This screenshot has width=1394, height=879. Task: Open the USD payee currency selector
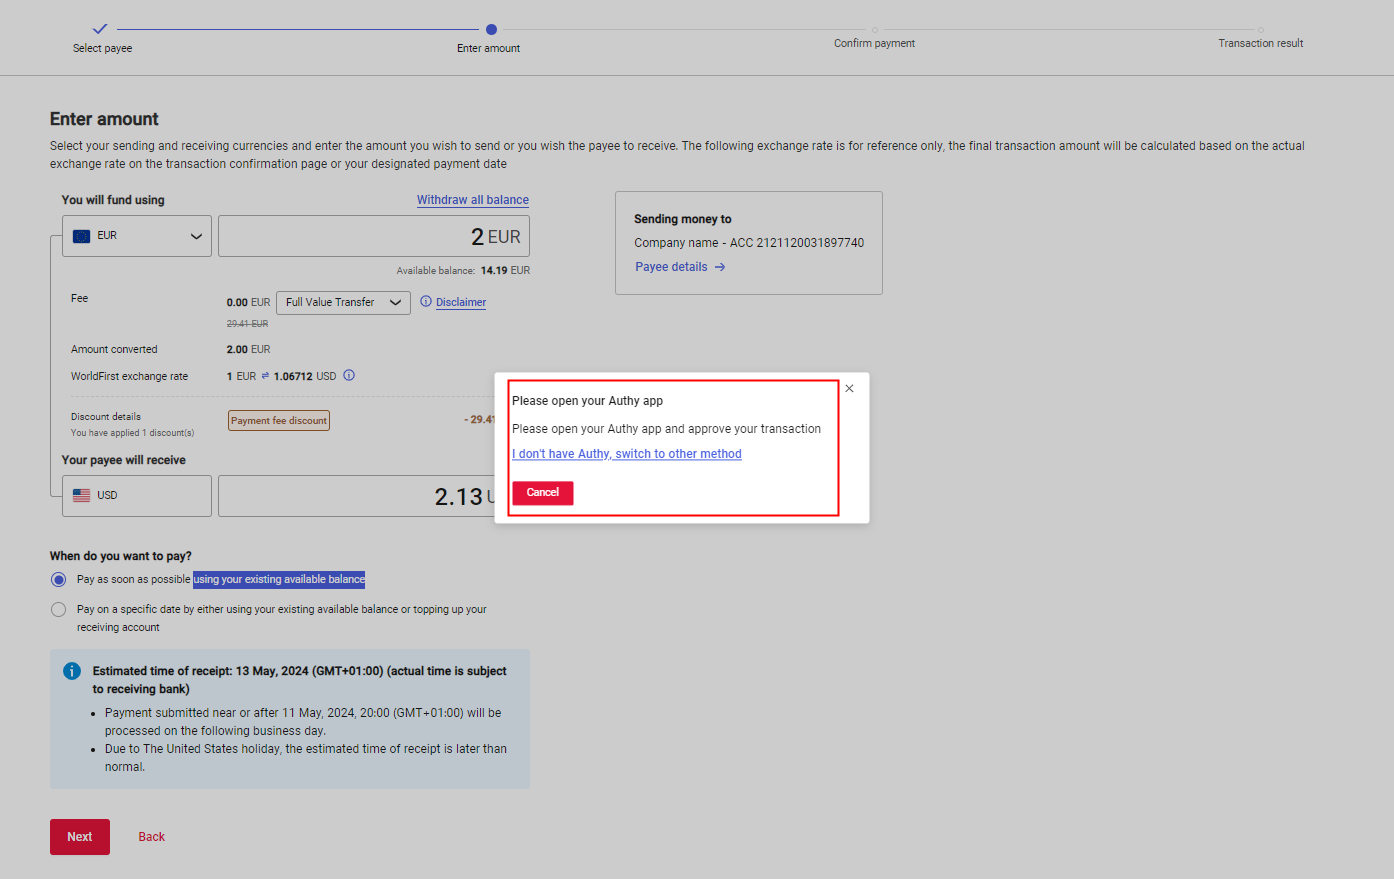coord(137,496)
